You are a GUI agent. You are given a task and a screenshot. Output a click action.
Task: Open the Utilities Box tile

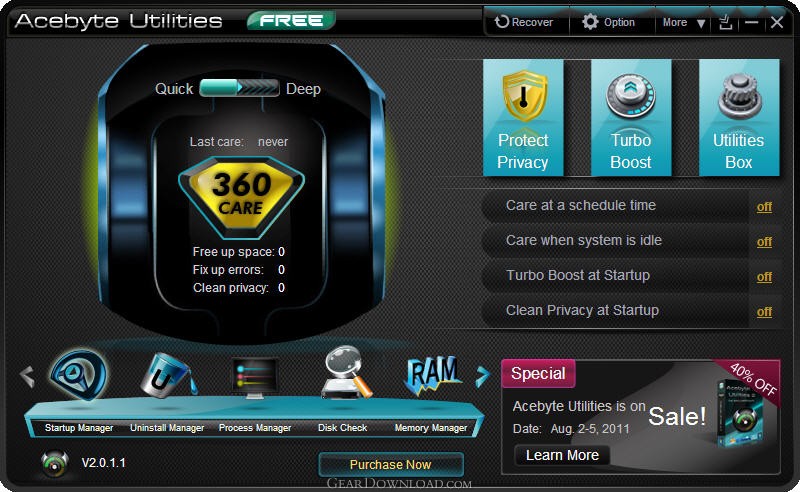click(739, 118)
